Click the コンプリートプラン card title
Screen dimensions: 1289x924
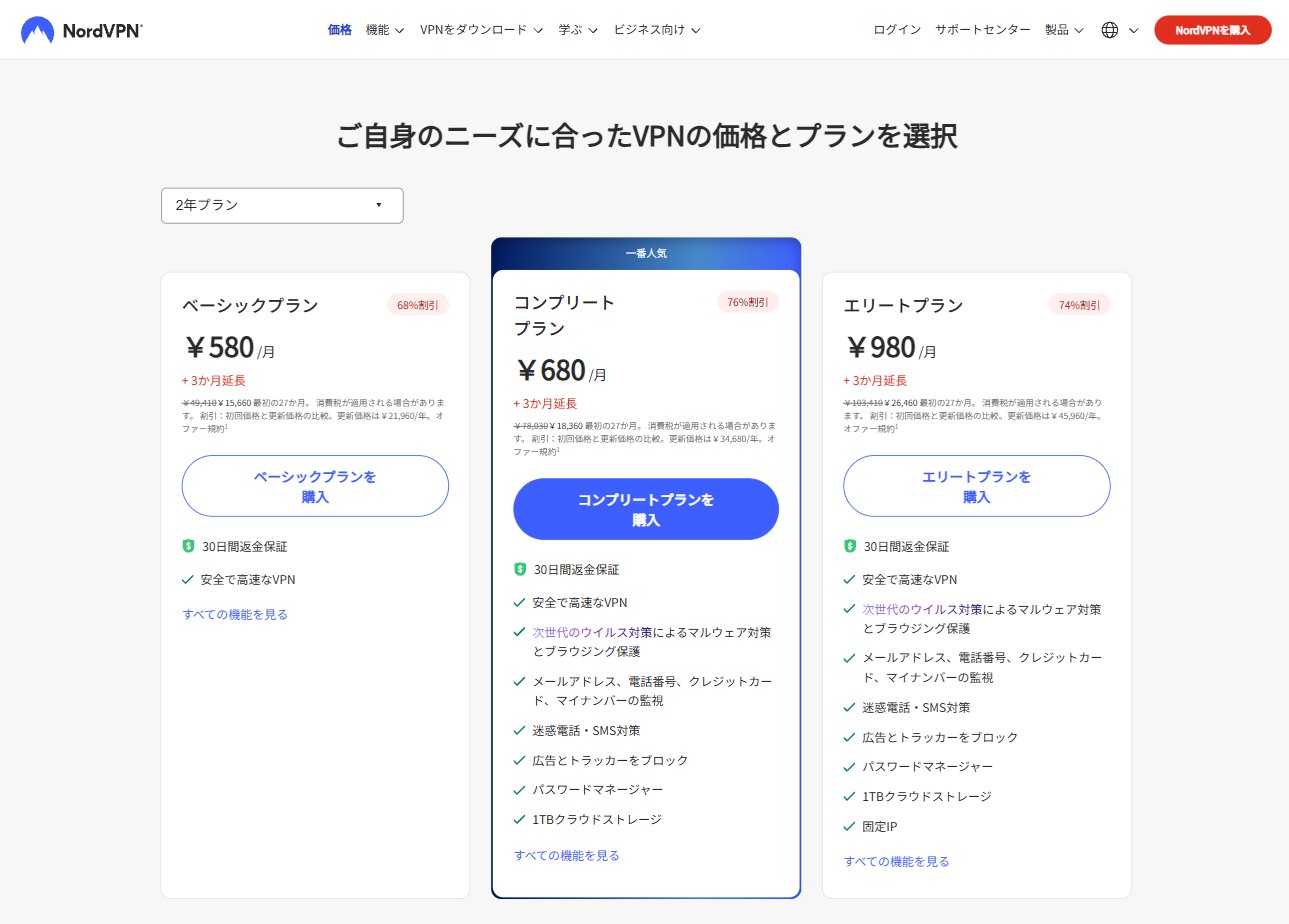(564, 315)
